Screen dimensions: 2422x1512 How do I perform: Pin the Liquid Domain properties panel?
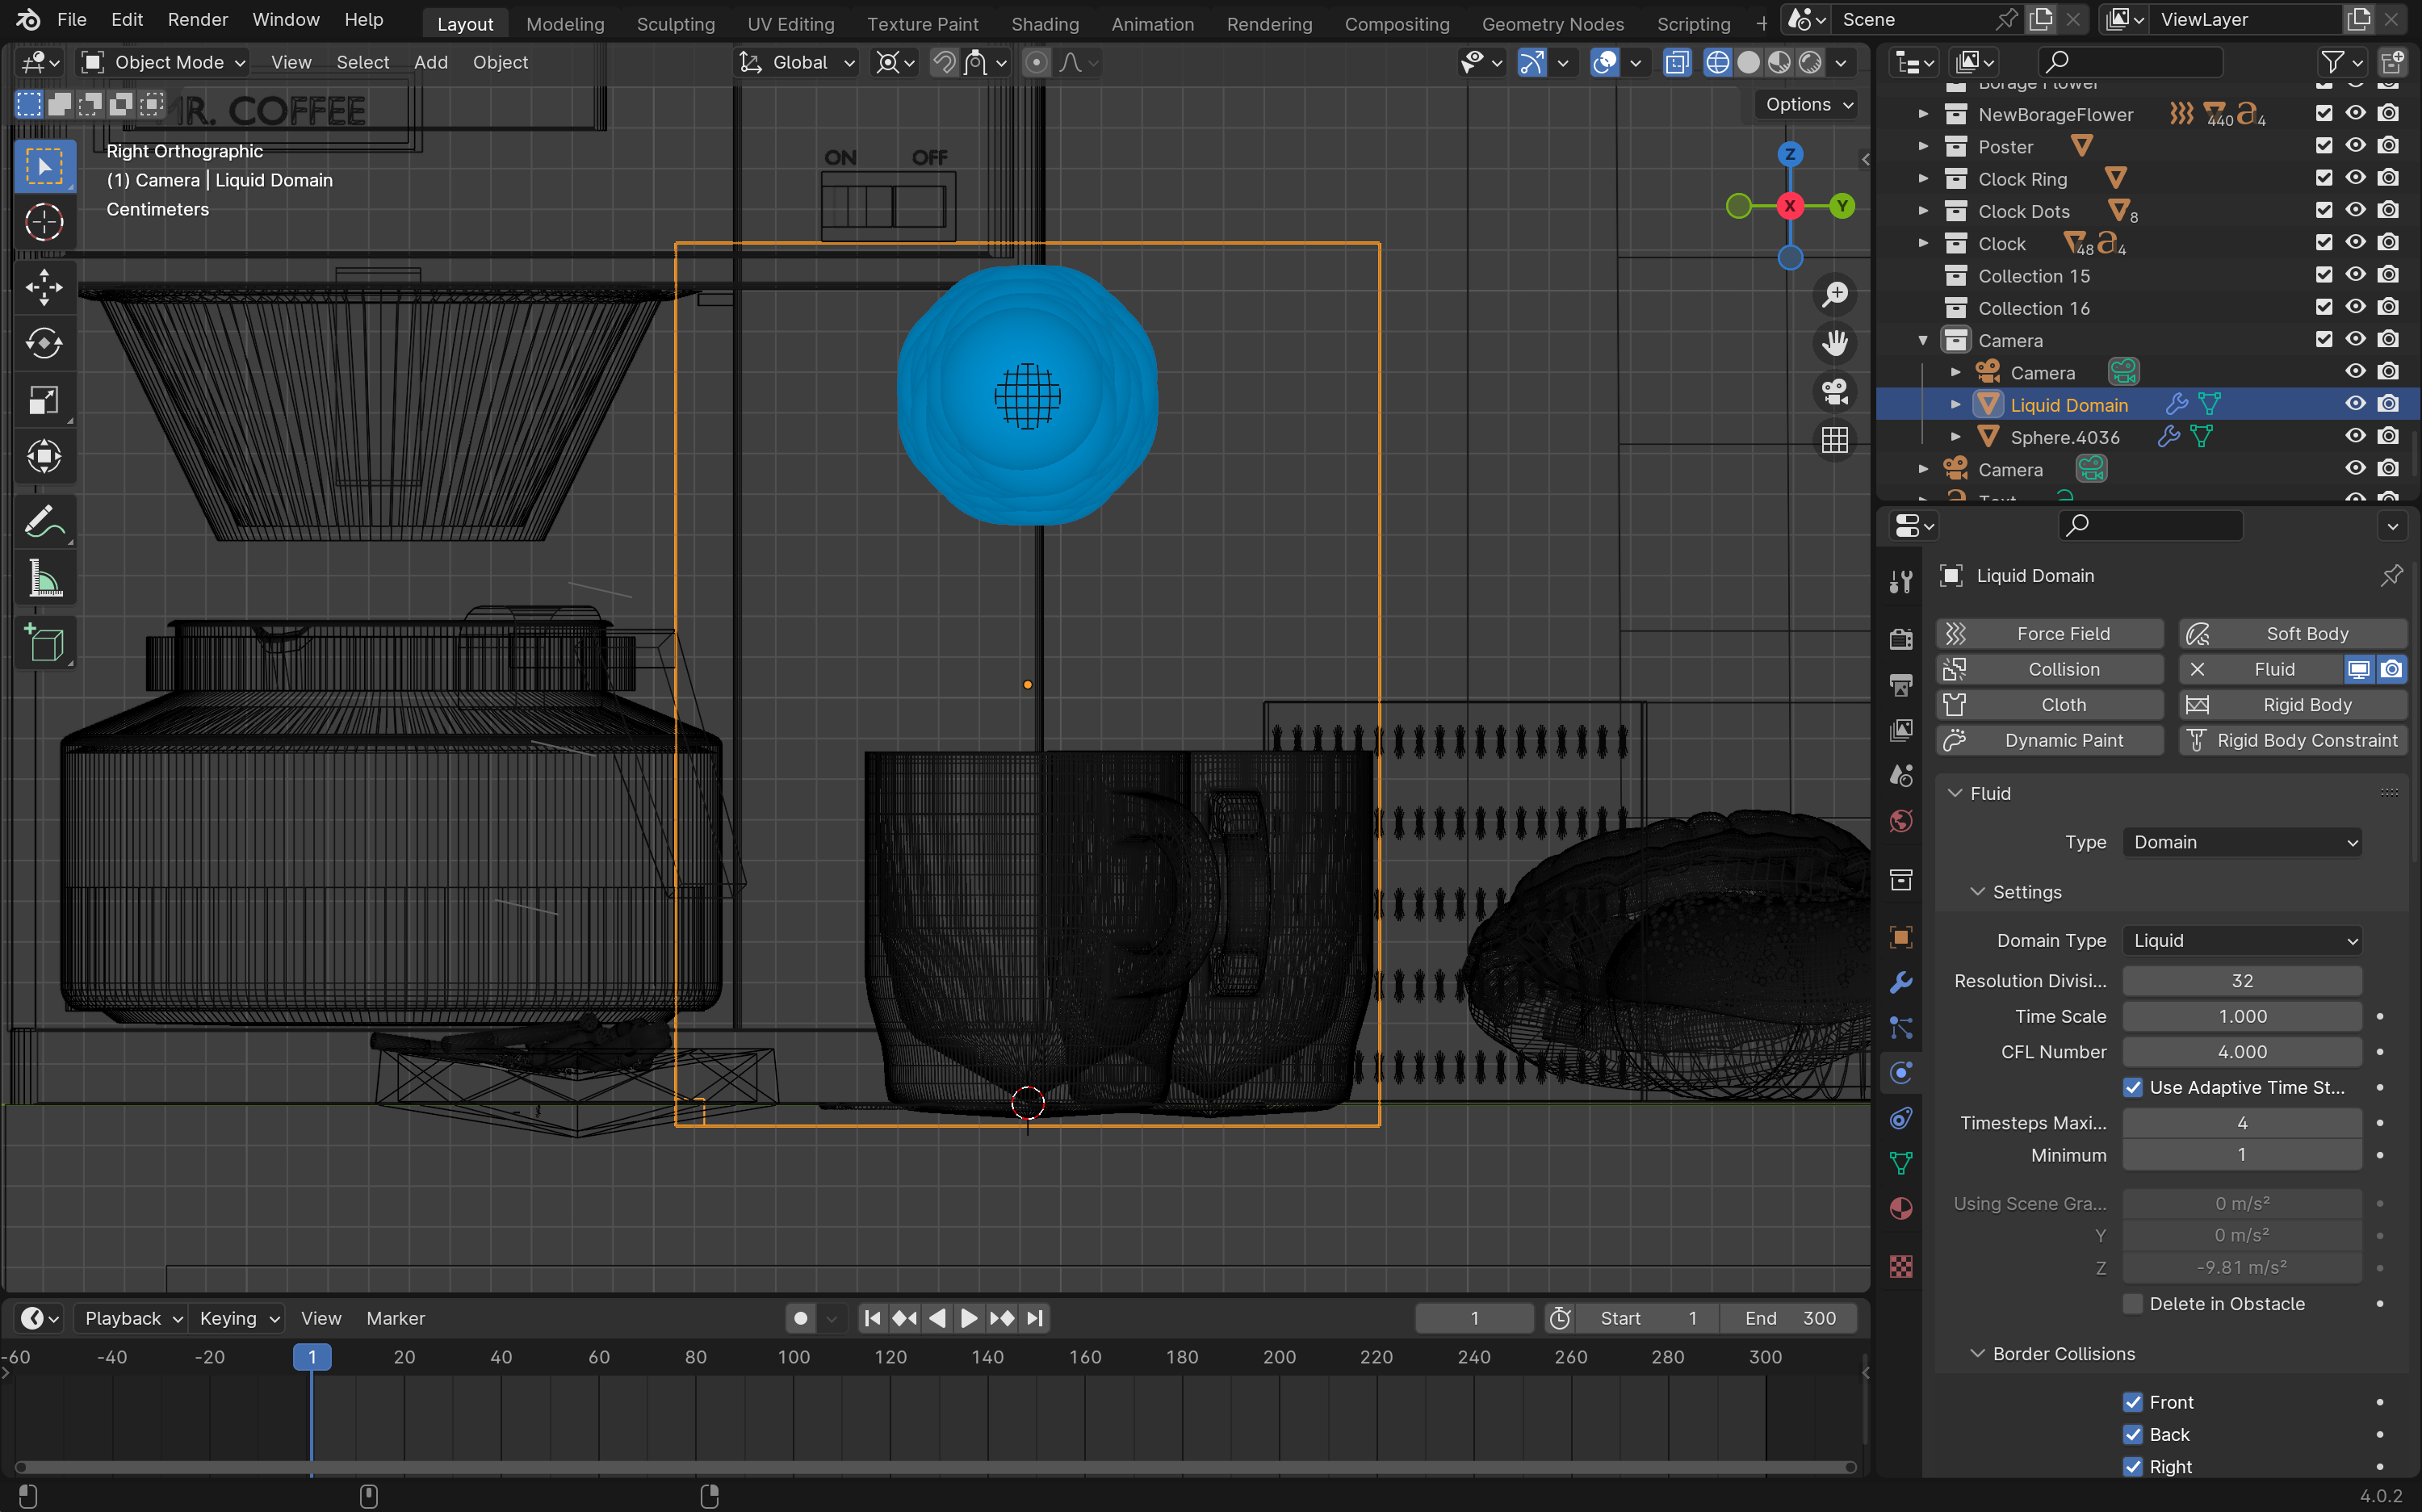click(x=2391, y=575)
